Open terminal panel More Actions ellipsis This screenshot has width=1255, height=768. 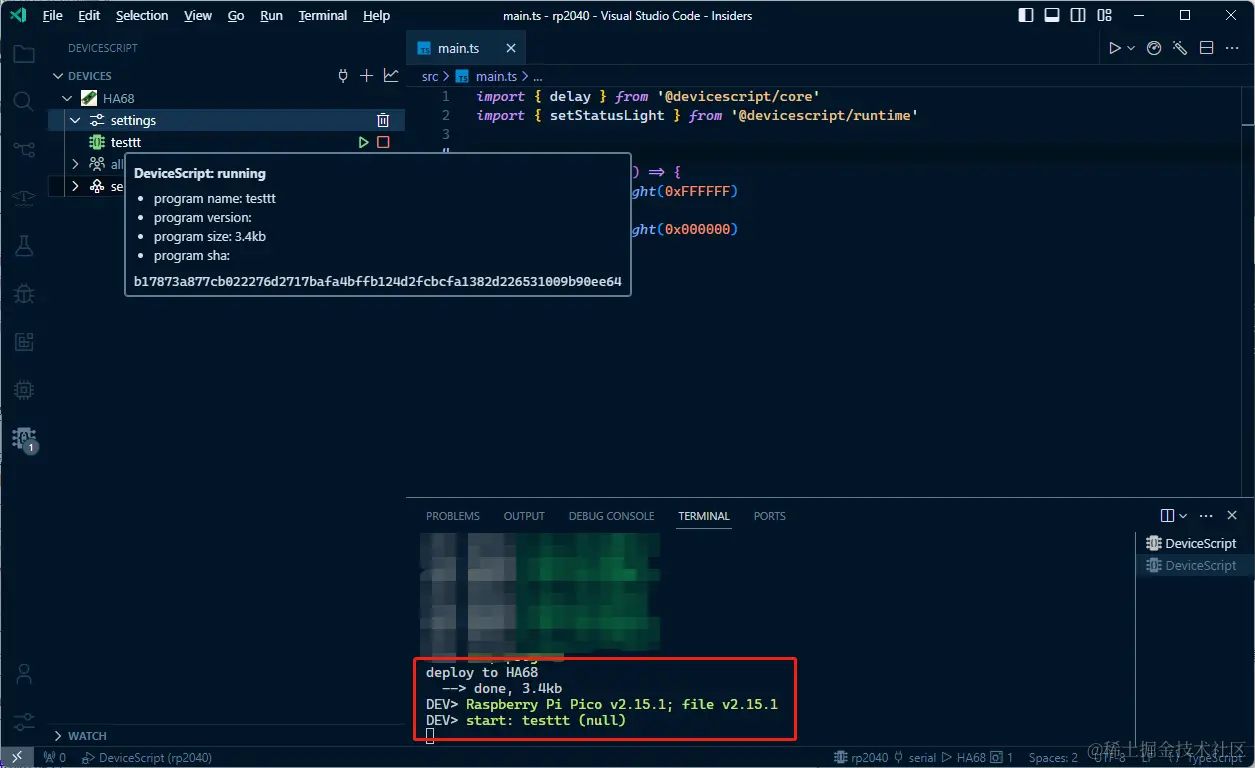pos(1206,516)
